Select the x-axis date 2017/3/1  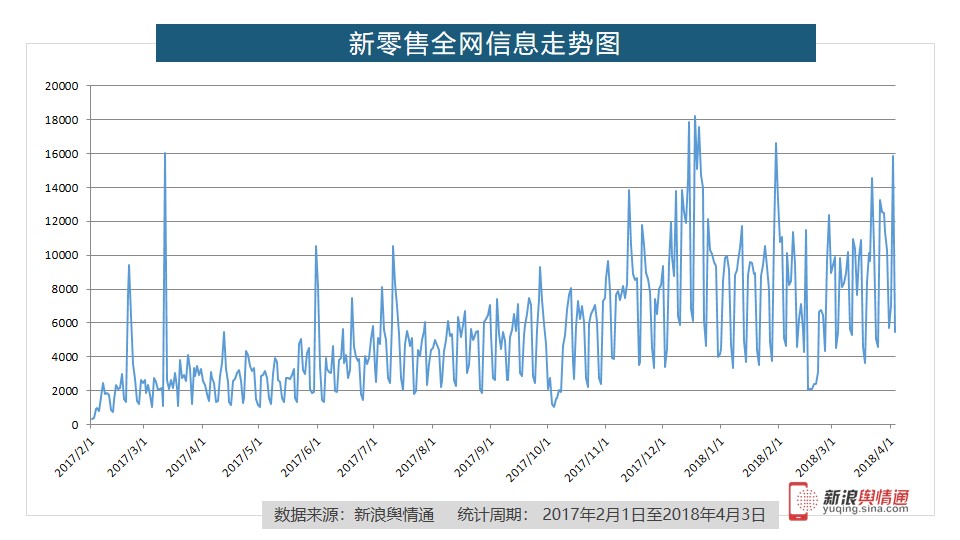tap(127, 457)
